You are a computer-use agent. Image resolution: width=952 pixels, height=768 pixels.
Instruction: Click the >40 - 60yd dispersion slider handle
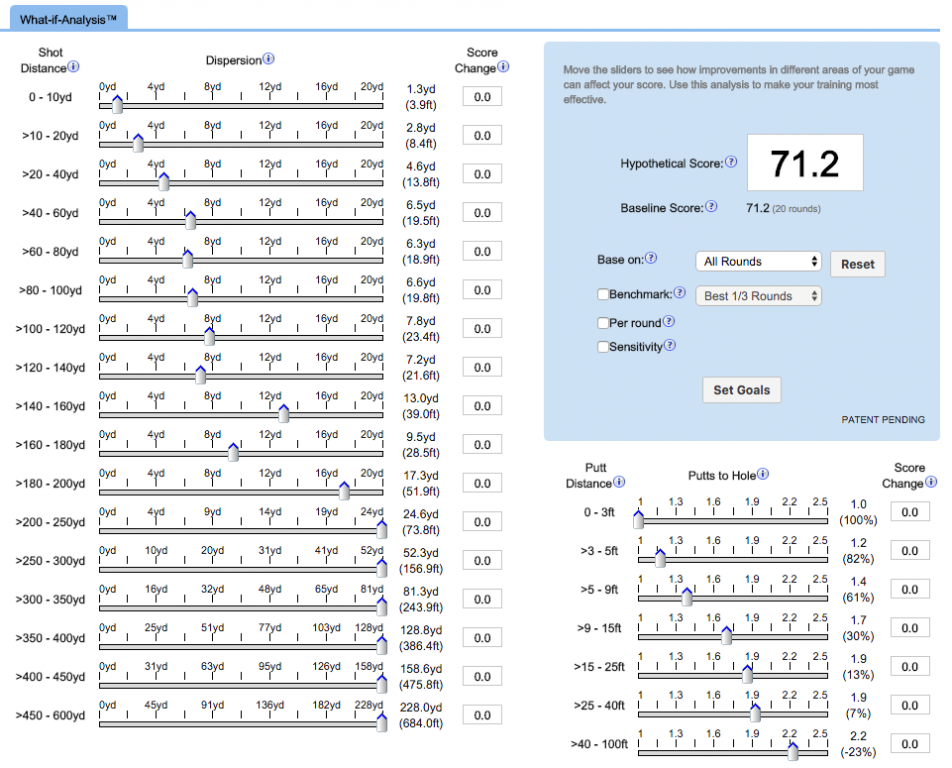pos(191,220)
